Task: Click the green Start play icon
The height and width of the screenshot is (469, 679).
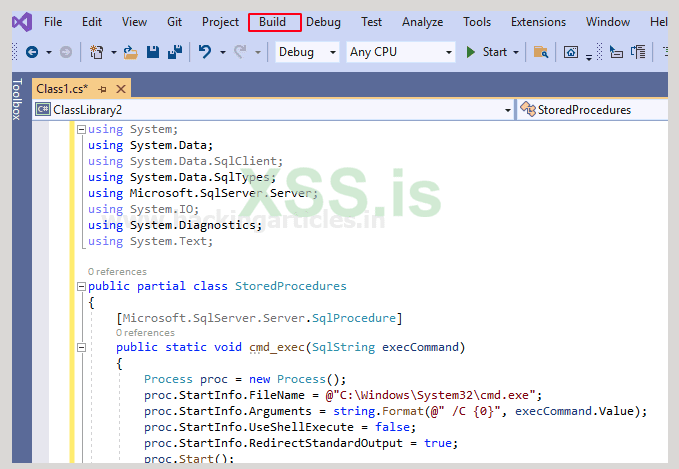Action: [471, 52]
